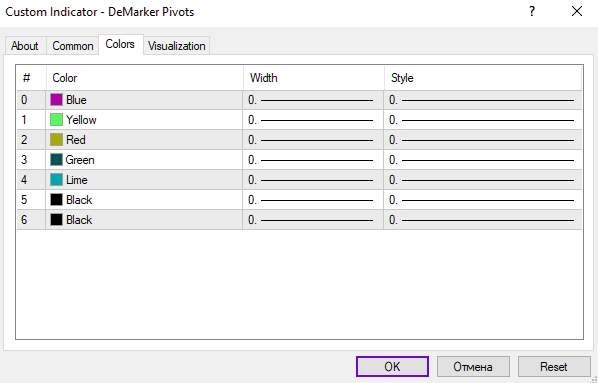Choose the Green color swatch in row 3
Viewport: 598px width, 383px height.
pos(56,159)
